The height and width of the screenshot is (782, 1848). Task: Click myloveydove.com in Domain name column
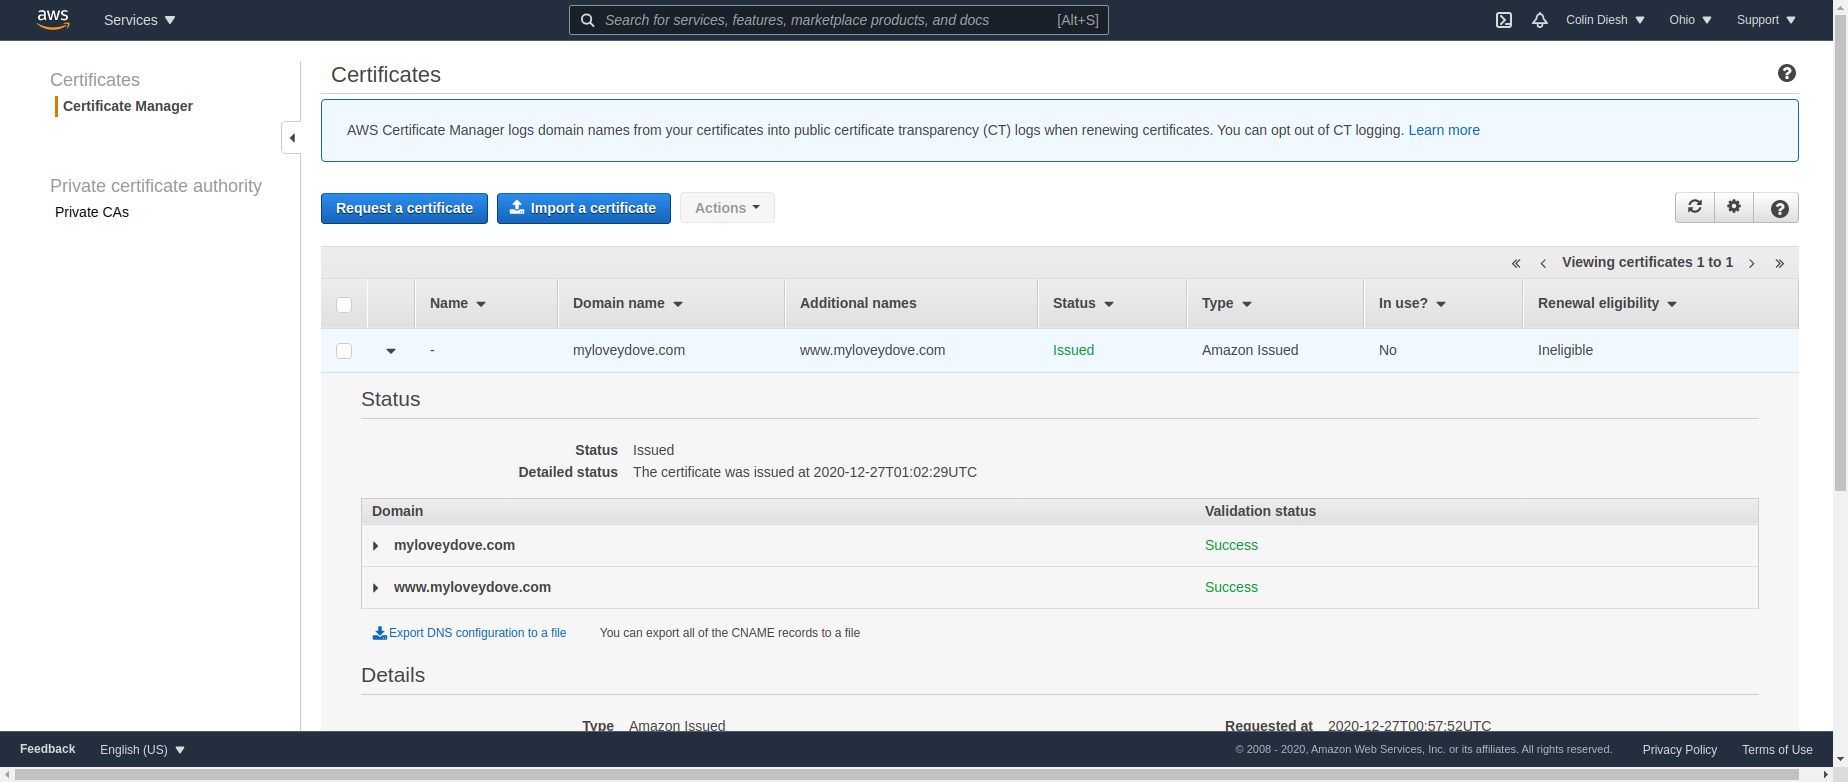[x=629, y=350]
